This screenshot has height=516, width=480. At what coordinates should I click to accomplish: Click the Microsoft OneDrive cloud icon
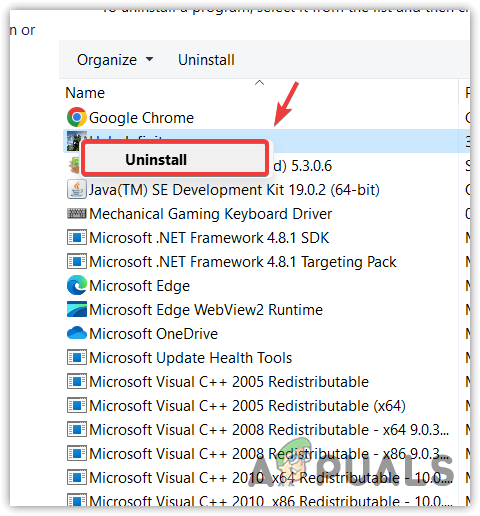click(x=77, y=333)
